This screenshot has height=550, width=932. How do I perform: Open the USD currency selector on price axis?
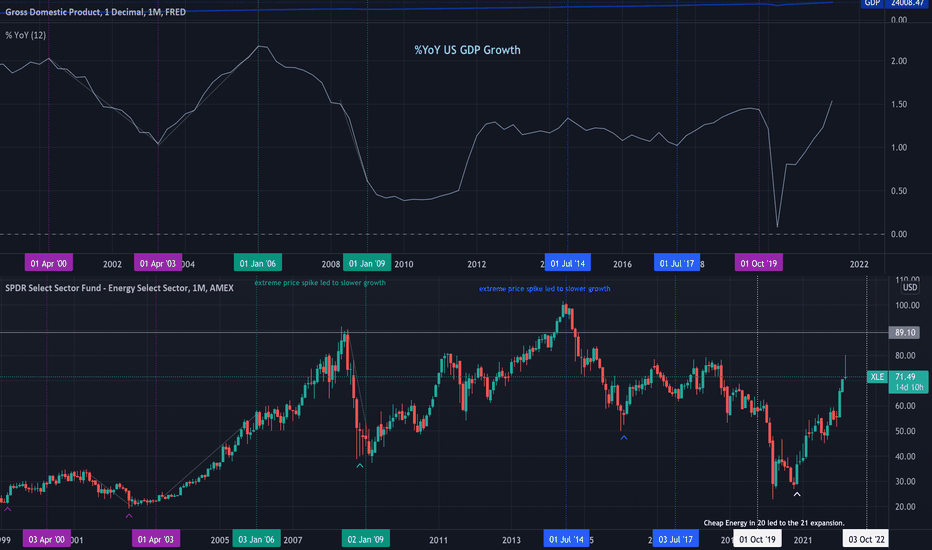coord(910,288)
